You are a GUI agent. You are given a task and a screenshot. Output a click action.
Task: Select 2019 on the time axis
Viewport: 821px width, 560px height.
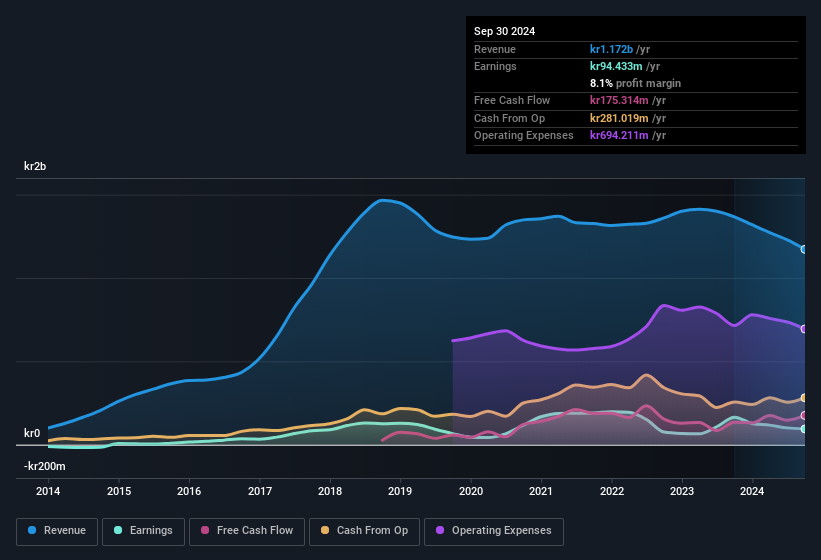tap(400, 491)
